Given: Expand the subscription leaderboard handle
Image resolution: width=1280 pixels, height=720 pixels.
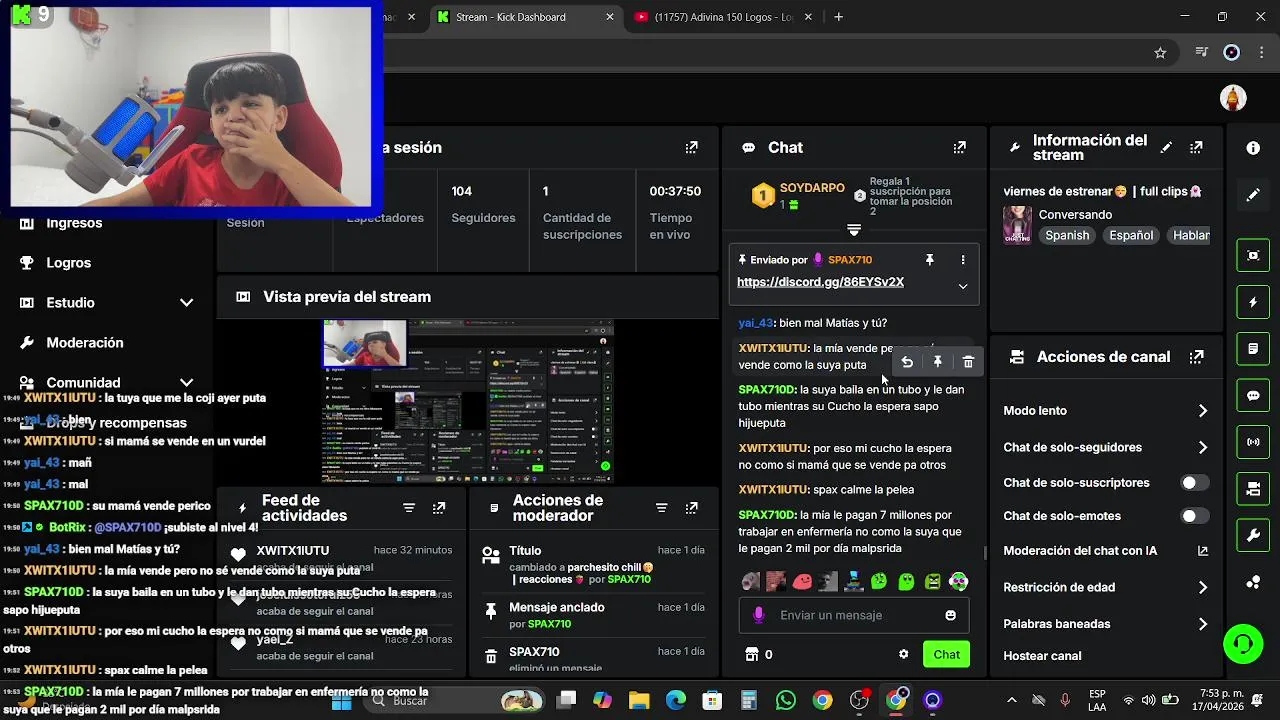Looking at the screenshot, I should (x=854, y=230).
